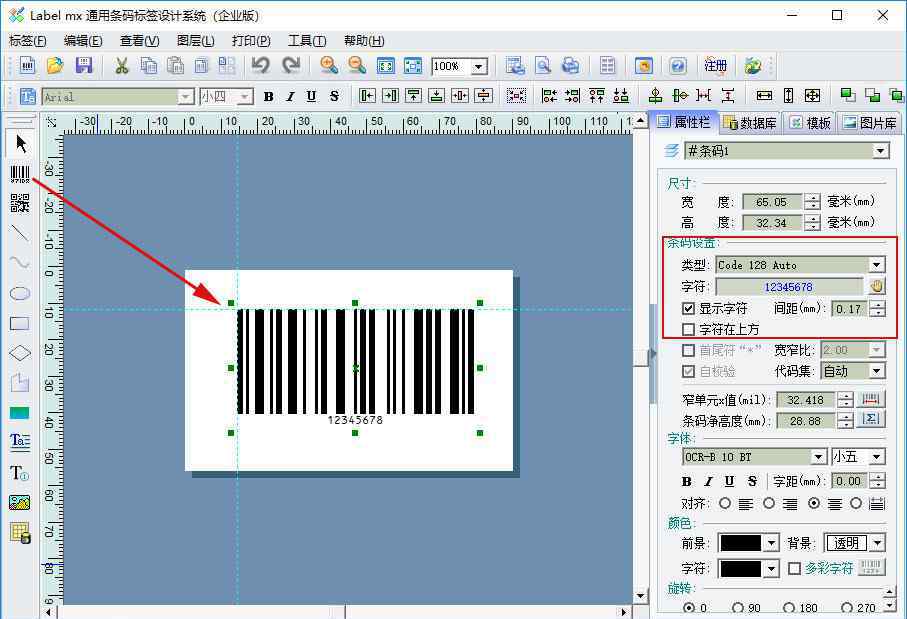The height and width of the screenshot is (619, 907).
Task: Enable the 字符在上方 checkbox
Action: (688, 329)
